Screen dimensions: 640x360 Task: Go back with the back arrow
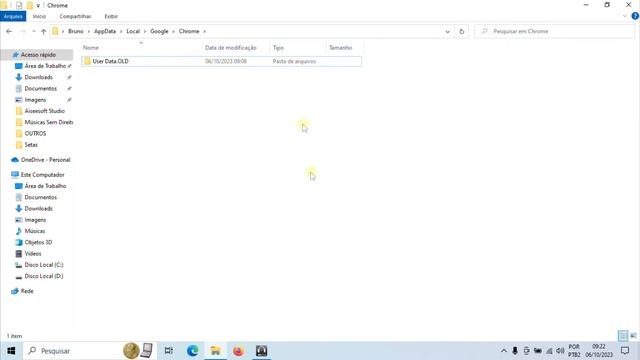pos(9,31)
